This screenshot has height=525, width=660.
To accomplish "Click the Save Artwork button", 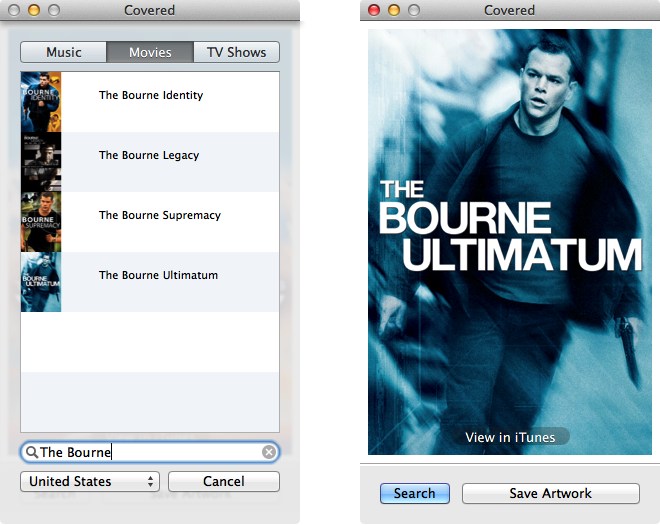I will click(x=551, y=493).
